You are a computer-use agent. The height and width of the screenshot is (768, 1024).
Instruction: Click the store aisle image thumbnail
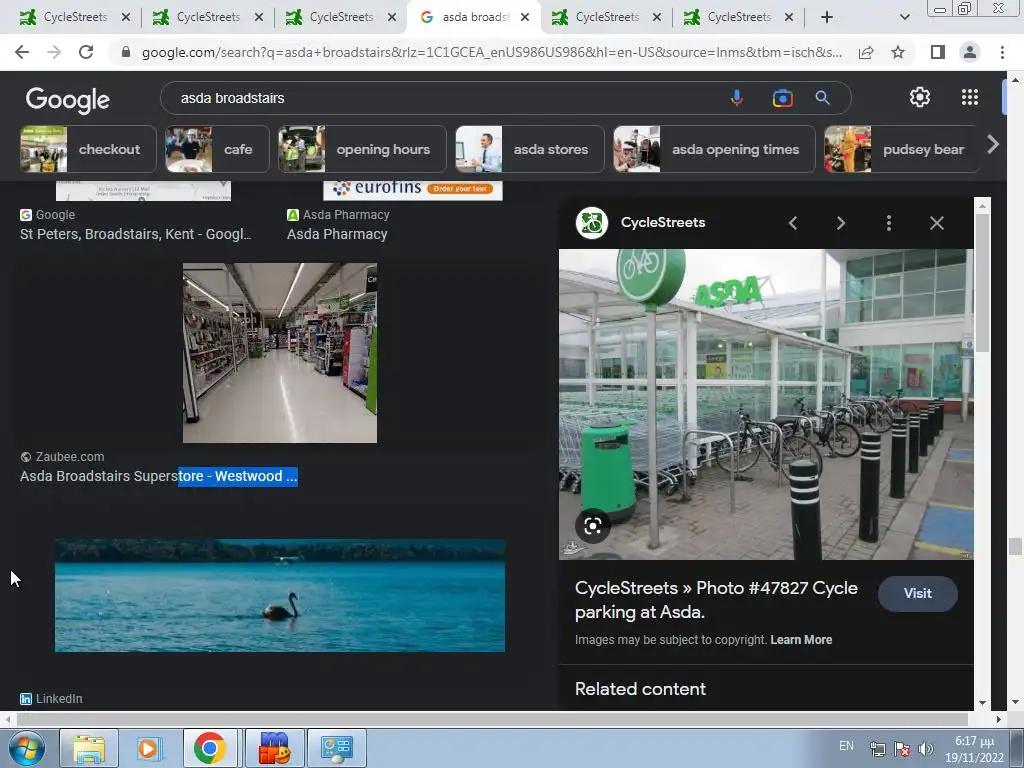point(280,353)
